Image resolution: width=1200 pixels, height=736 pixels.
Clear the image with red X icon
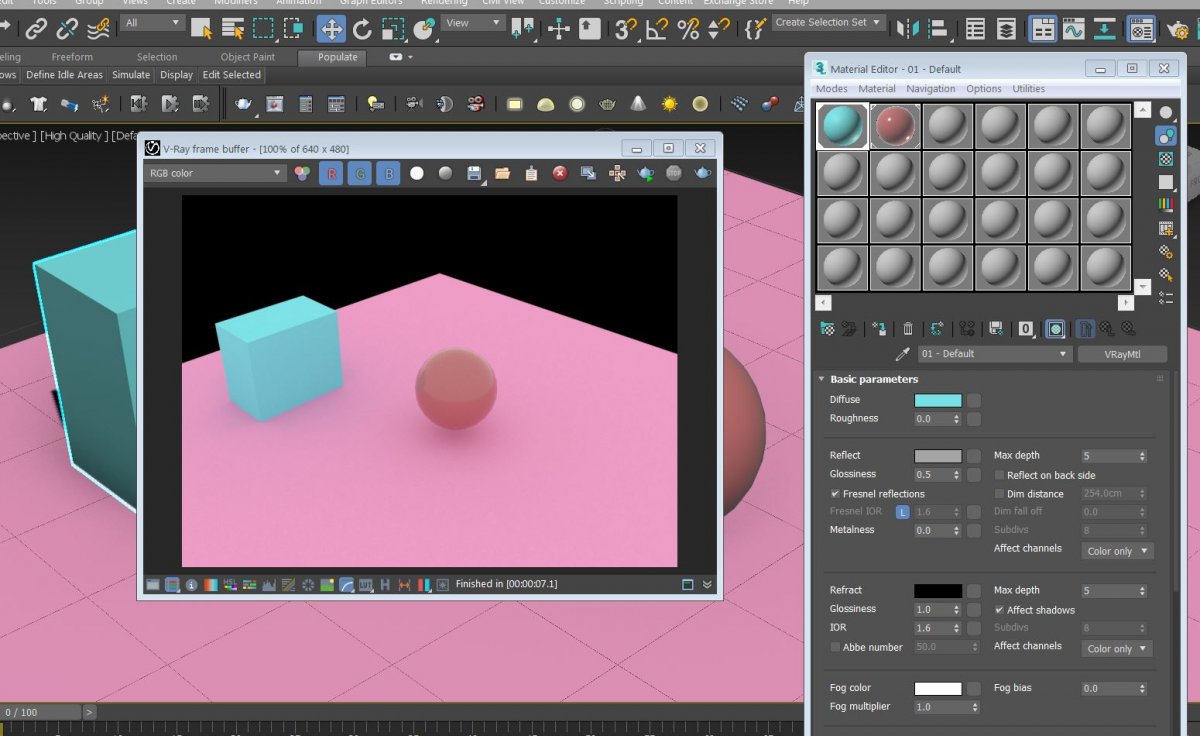560,173
